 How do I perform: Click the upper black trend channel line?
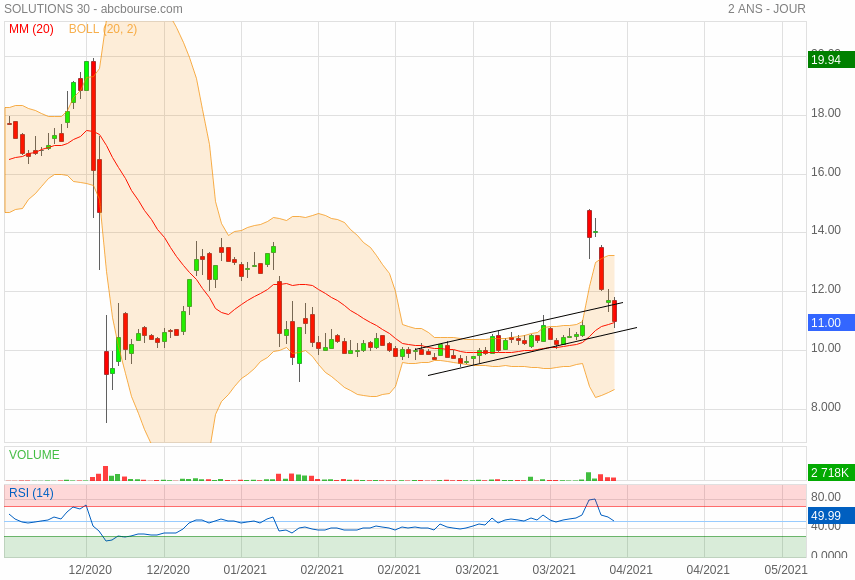[x=518, y=325]
